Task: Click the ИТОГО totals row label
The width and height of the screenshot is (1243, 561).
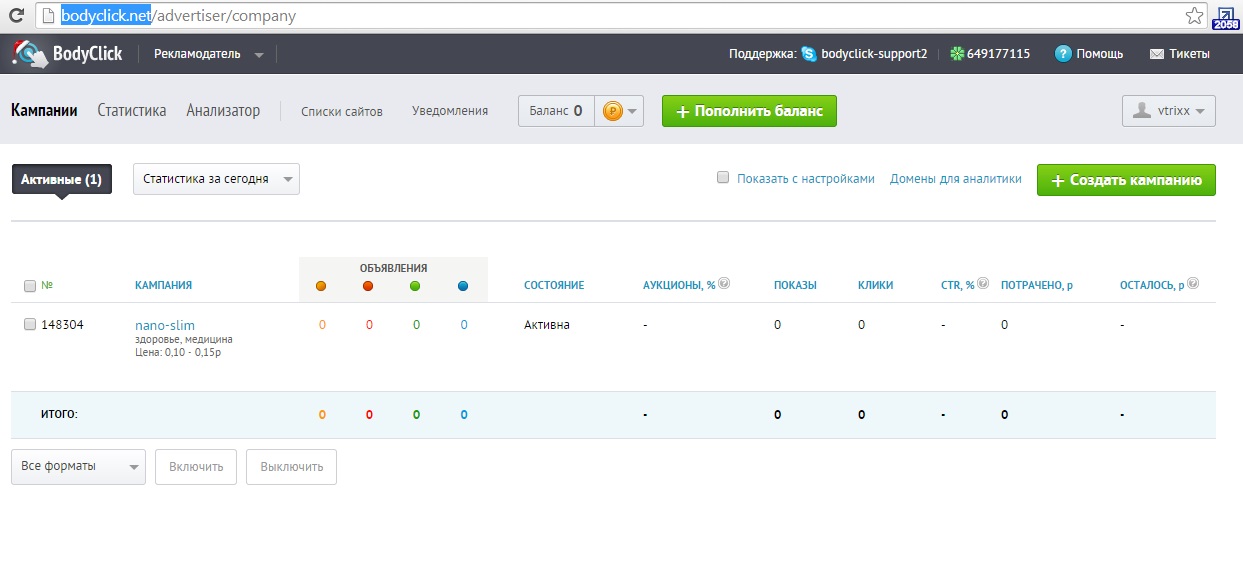Action: 59,414
